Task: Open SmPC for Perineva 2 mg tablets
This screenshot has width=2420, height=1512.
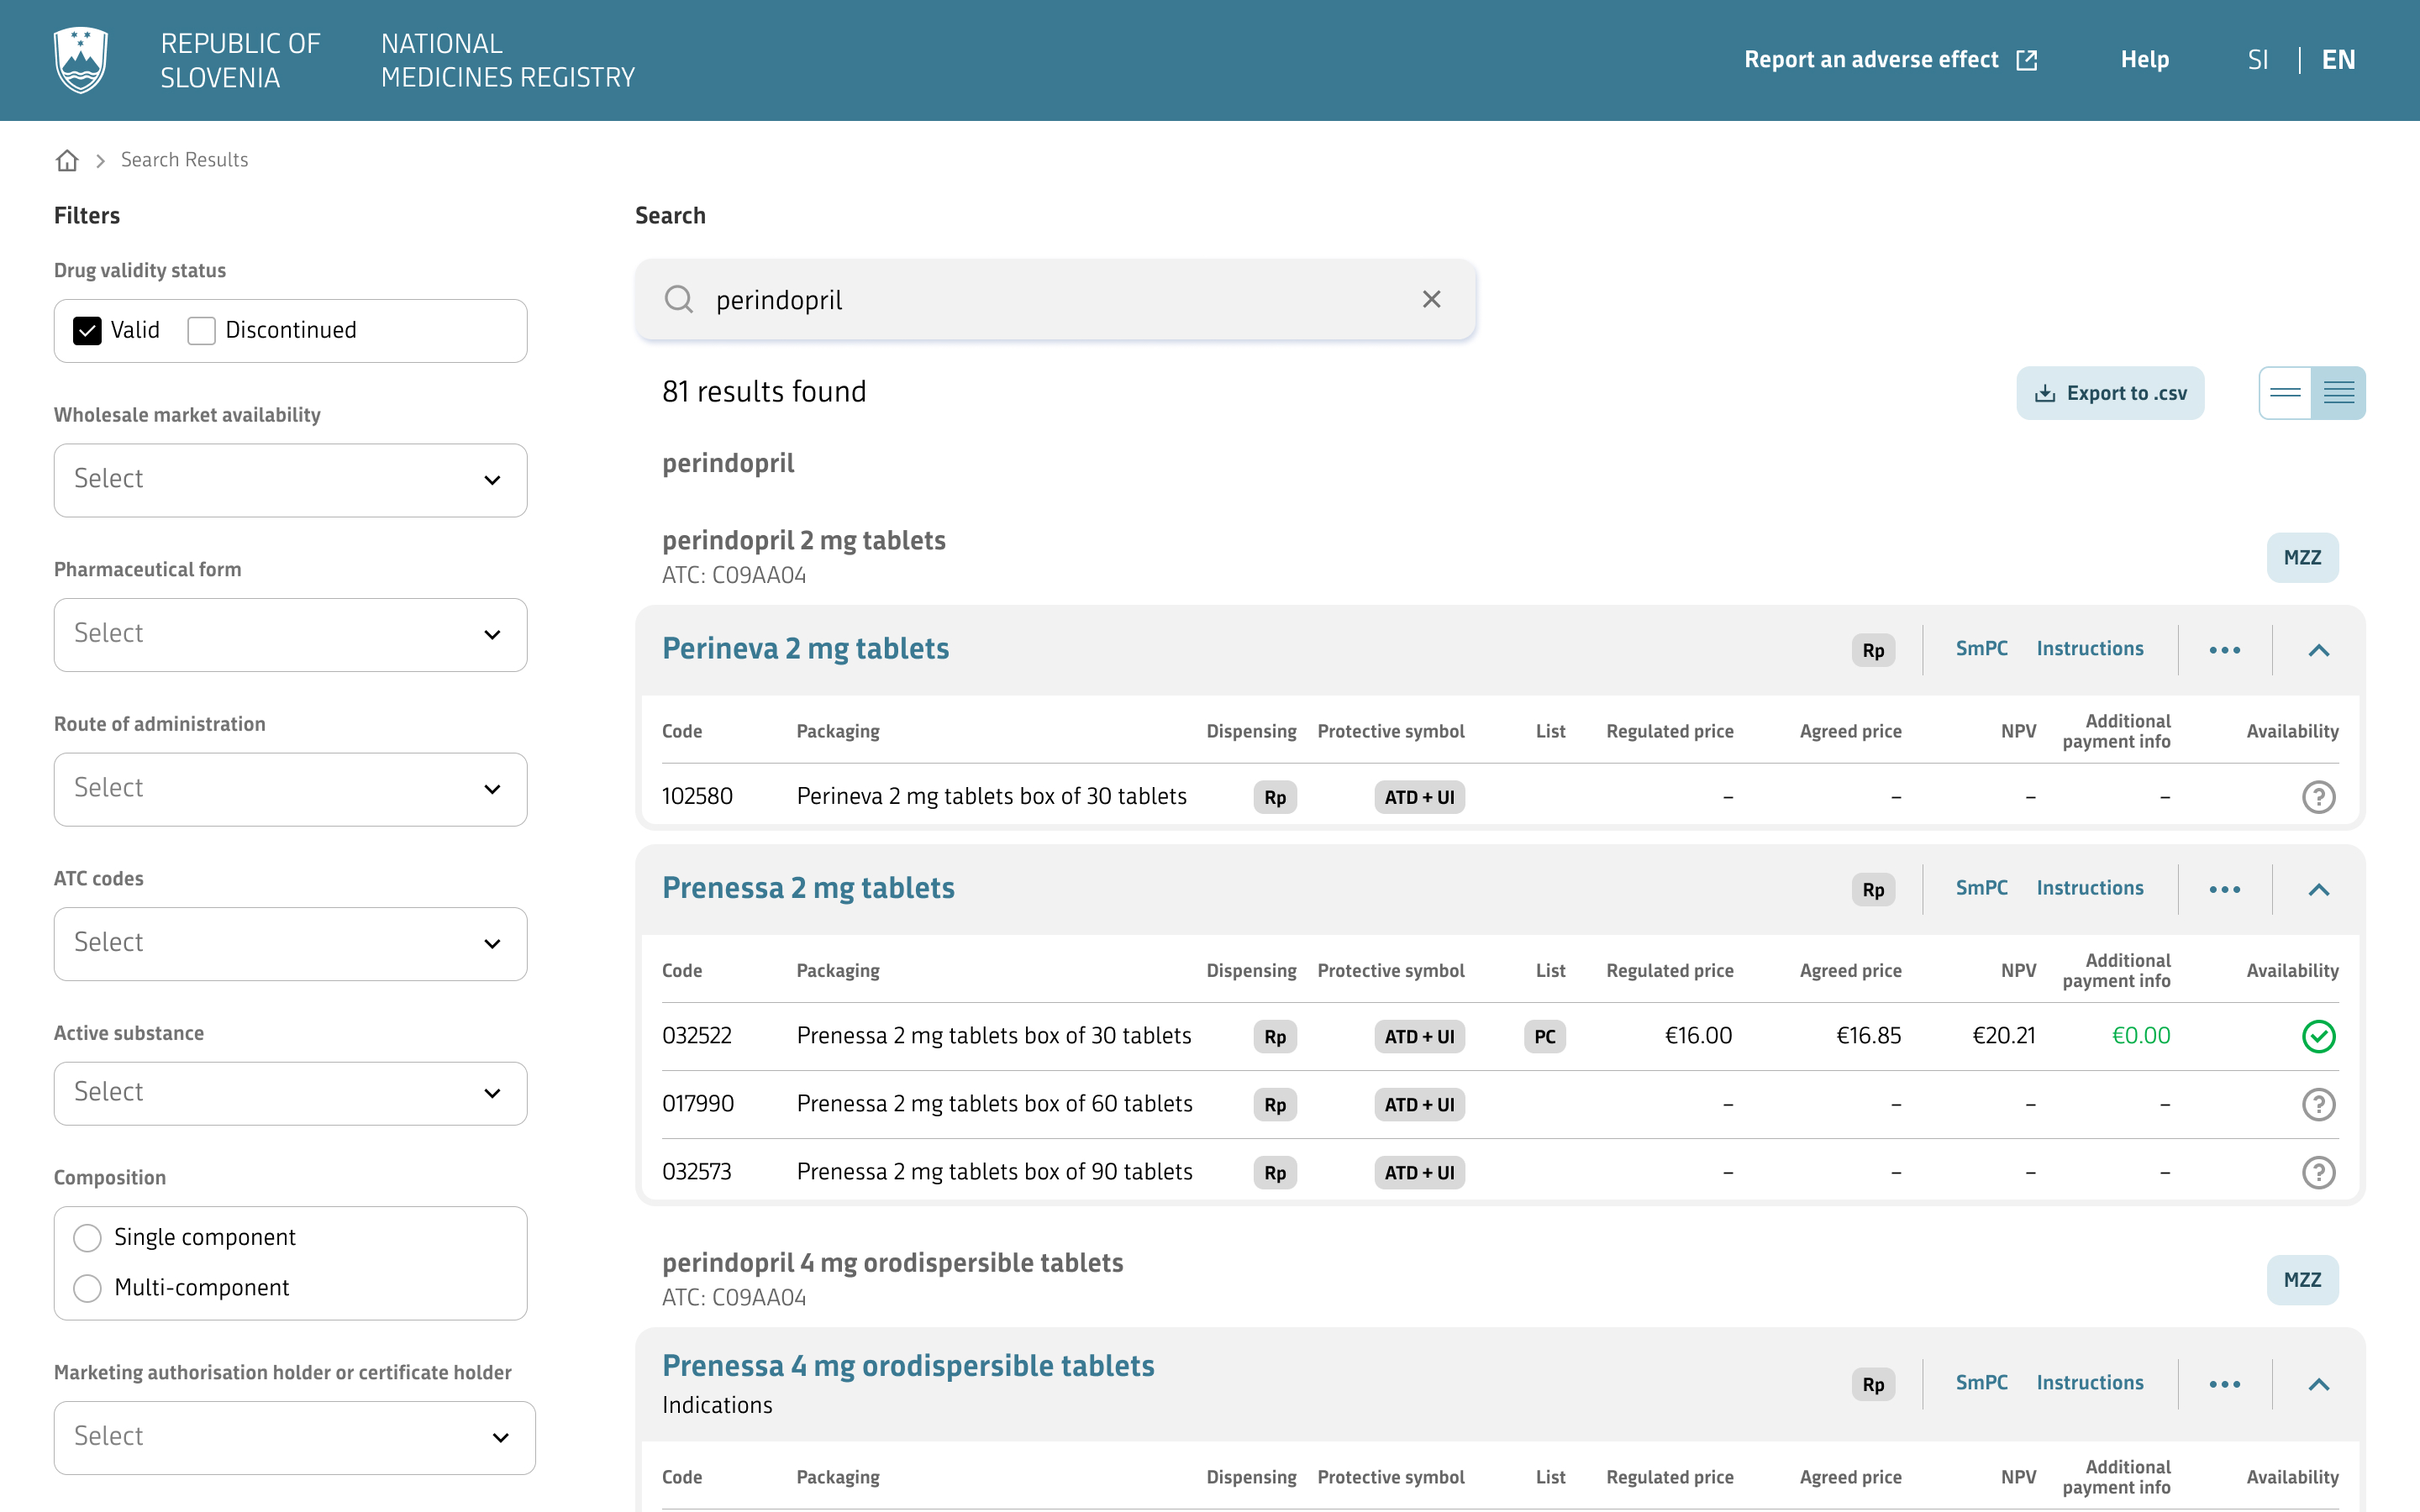Action: 1981,648
